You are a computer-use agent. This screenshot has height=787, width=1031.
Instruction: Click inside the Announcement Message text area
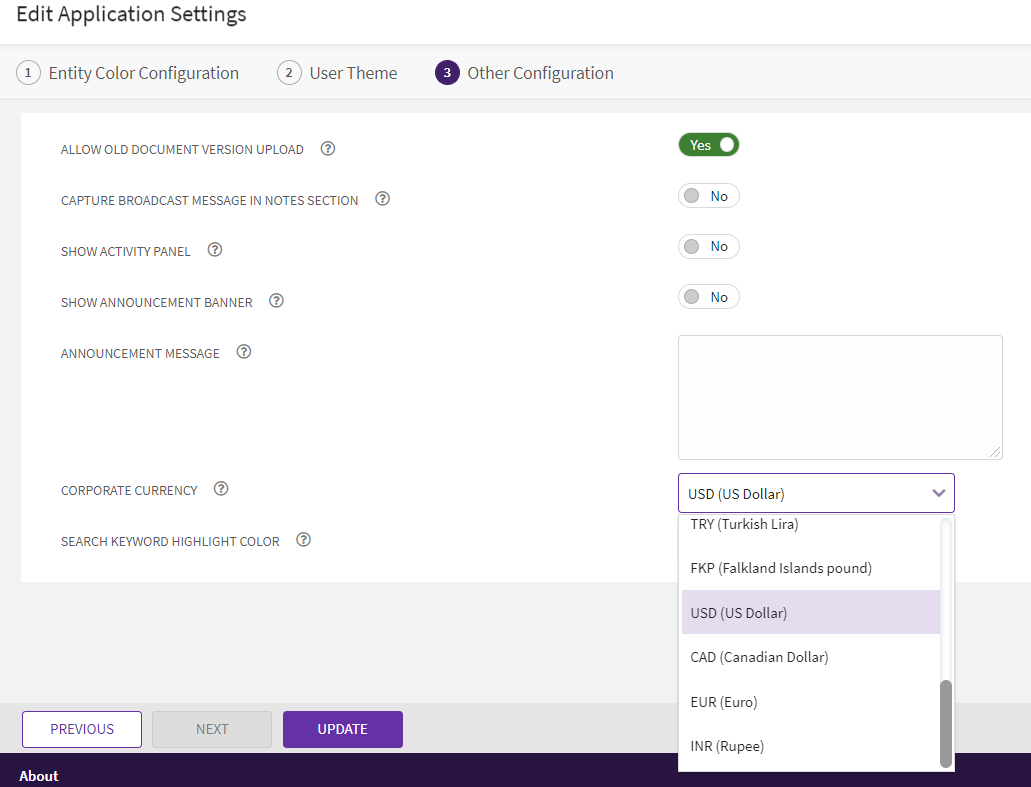click(x=839, y=397)
